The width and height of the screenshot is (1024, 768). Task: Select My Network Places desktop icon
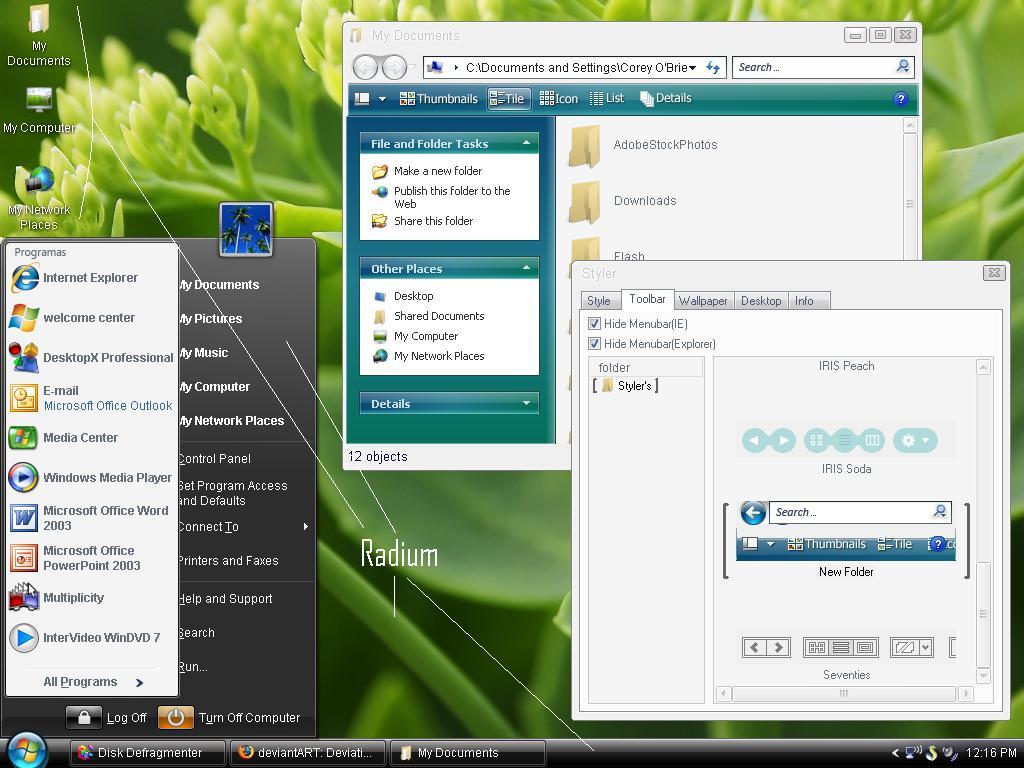39,198
